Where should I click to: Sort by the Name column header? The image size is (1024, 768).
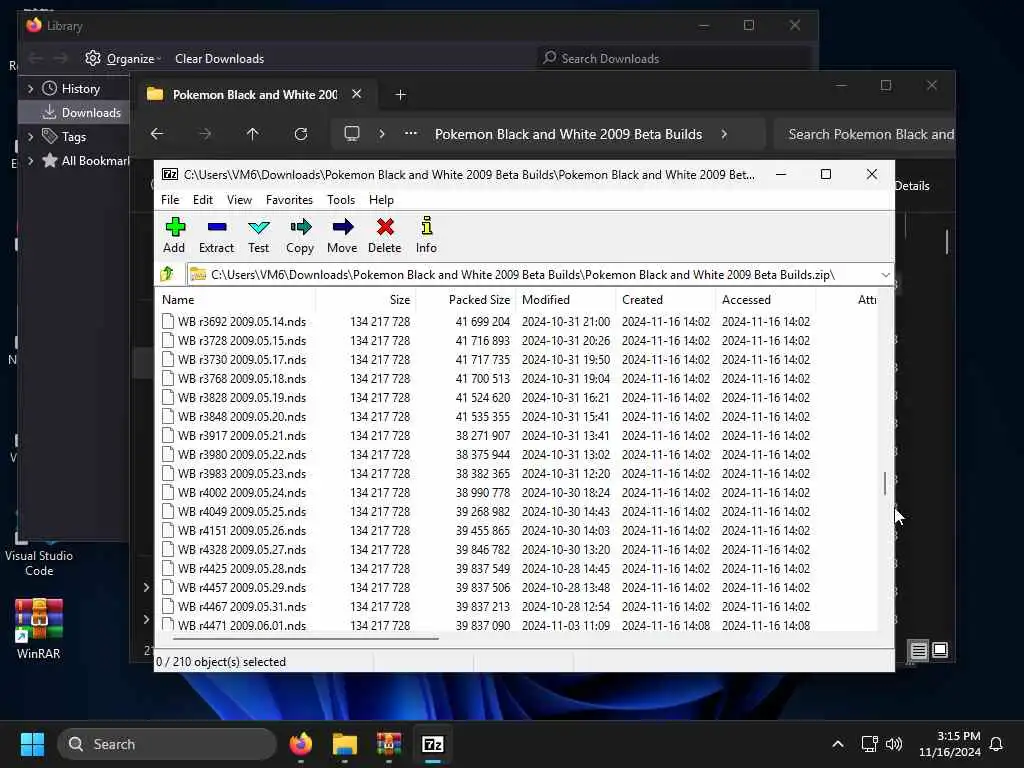(x=236, y=300)
